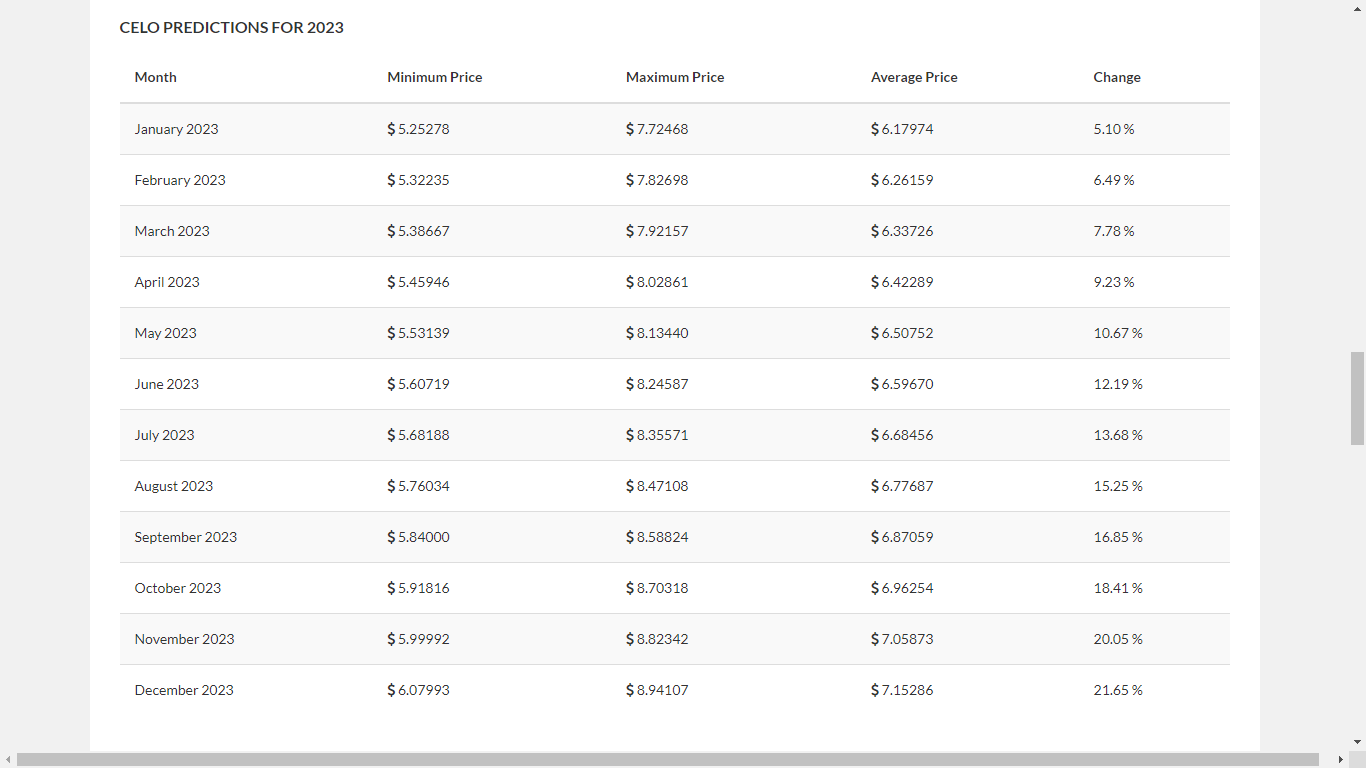Select the December 2023 row label
The image size is (1366, 768).
(184, 690)
